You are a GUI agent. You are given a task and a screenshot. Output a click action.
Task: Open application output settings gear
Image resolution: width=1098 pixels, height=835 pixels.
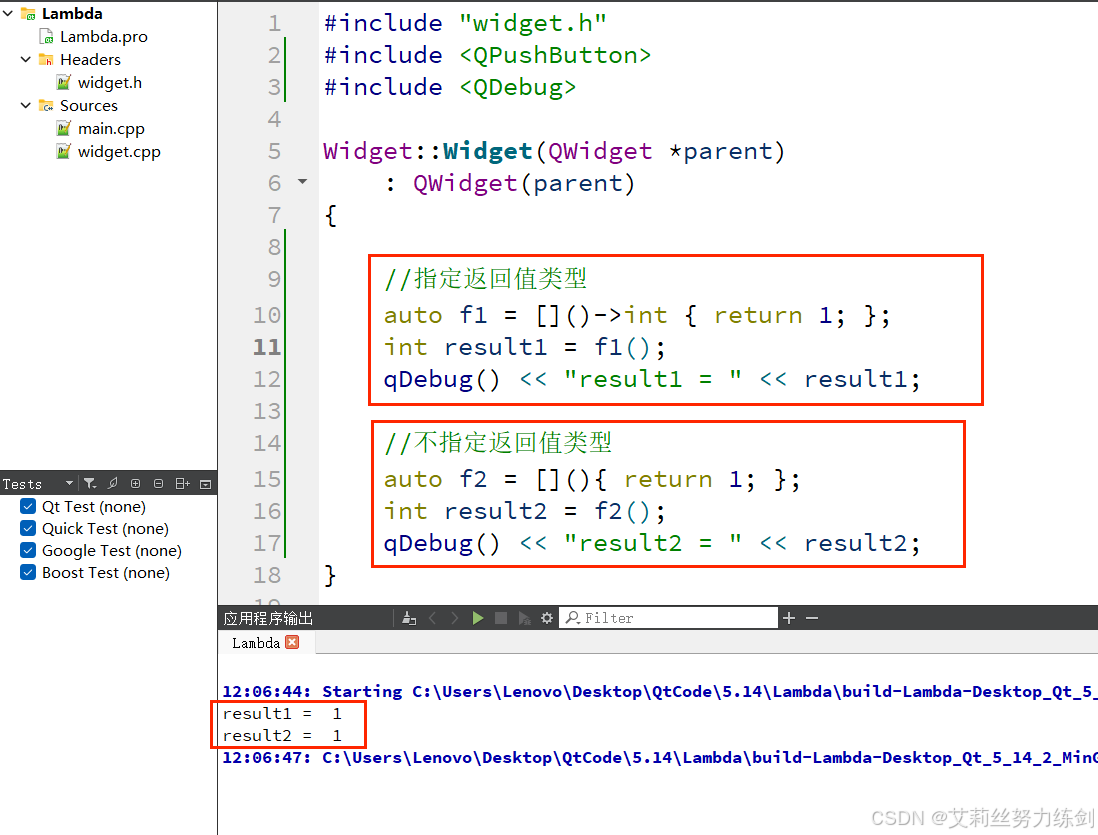point(547,618)
